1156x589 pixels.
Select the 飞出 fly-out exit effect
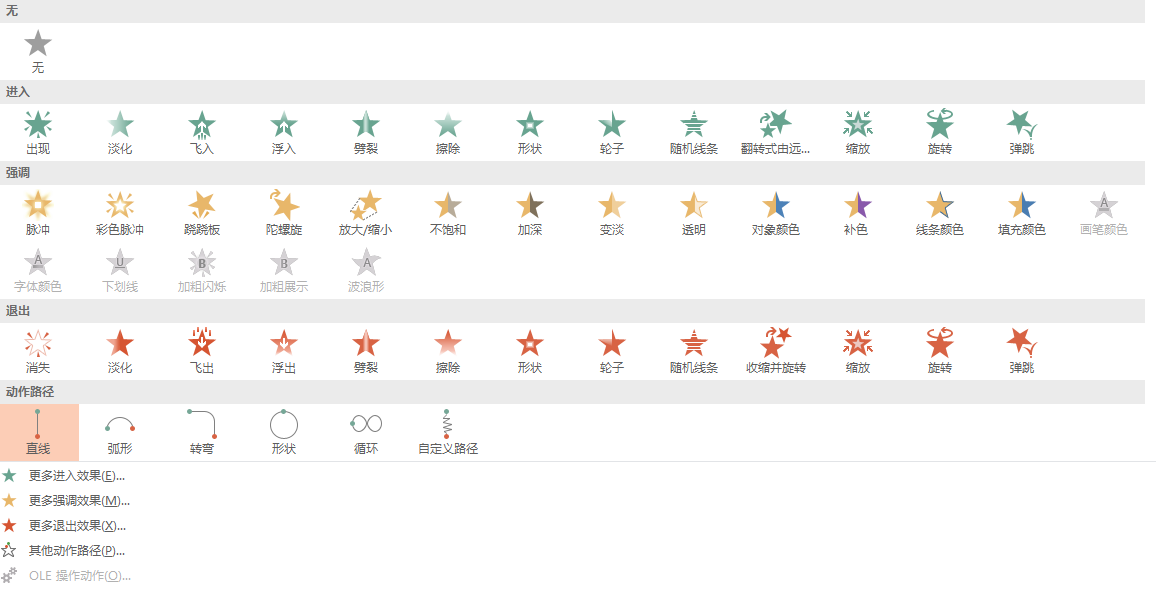pyautogui.click(x=202, y=352)
